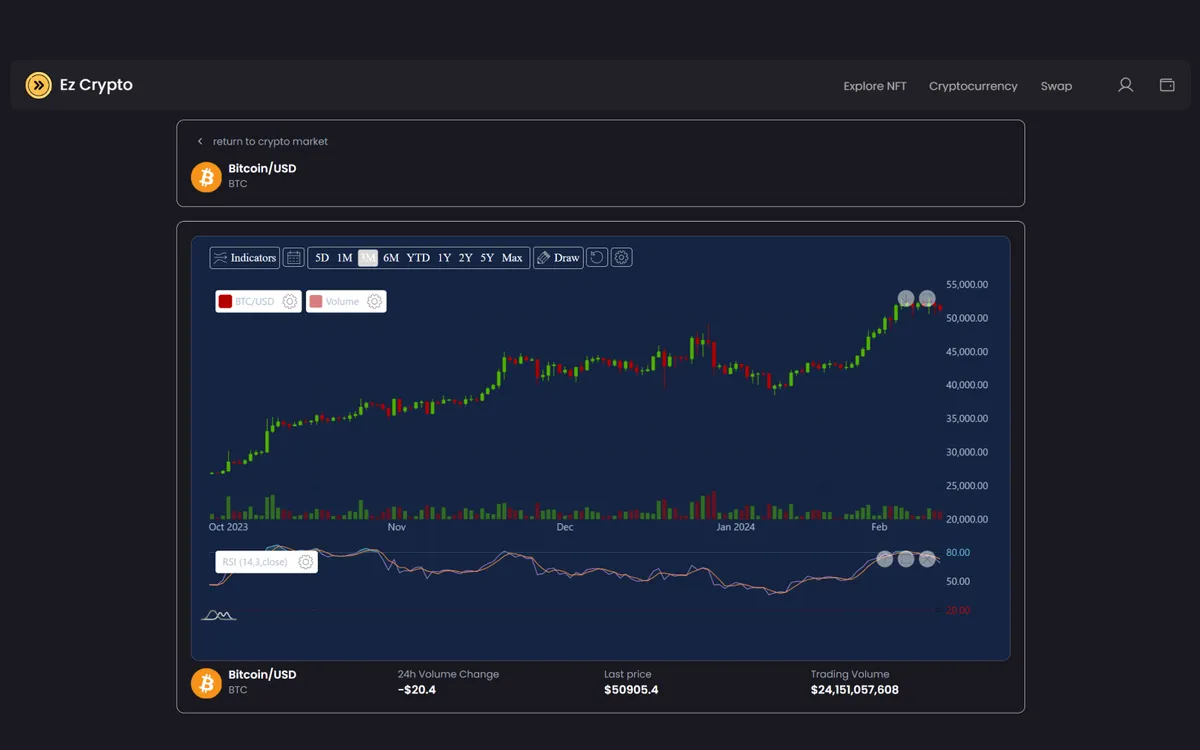This screenshot has width=1200, height=750.
Task: Open BTC/USD series settings gear
Action: pos(290,301)
